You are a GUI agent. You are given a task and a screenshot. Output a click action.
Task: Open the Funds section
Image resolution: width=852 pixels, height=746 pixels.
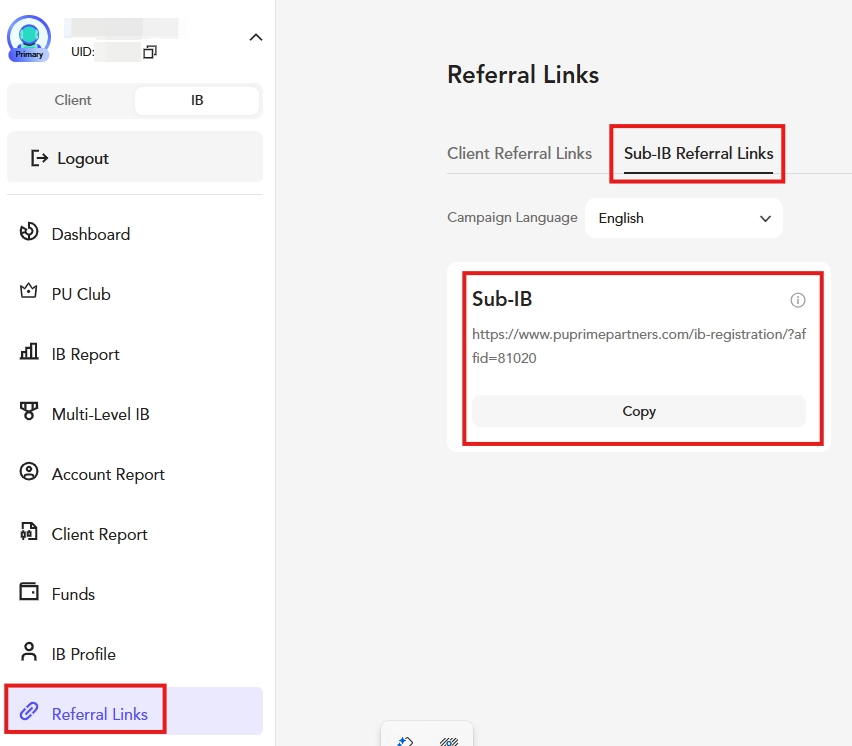tap(135, 594)
